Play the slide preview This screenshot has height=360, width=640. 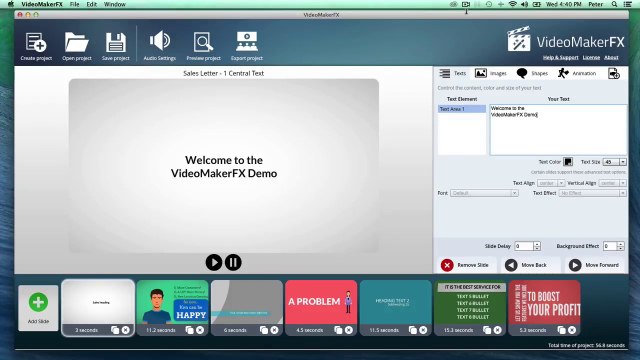coord(213,262)
